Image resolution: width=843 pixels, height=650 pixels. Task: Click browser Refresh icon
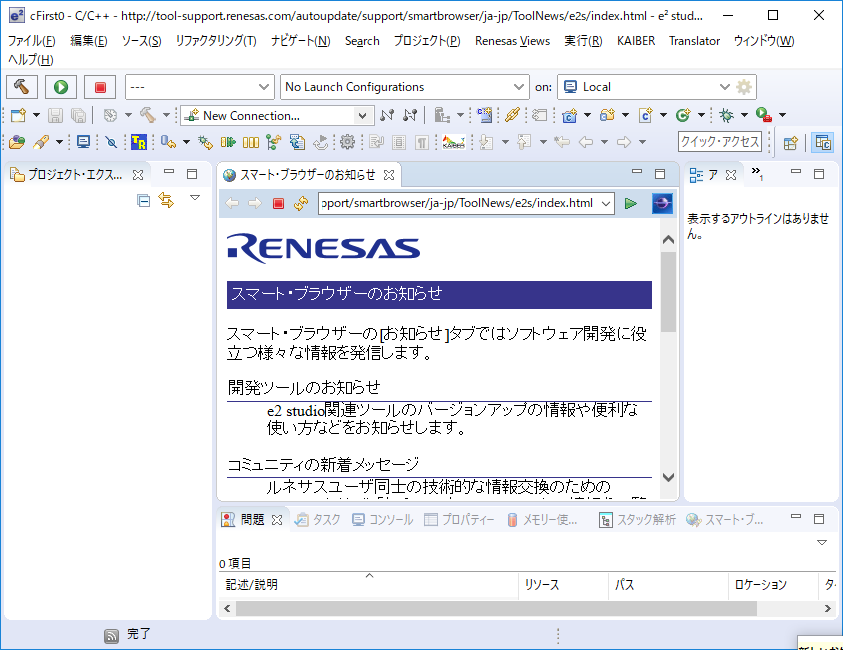tap(301, 203)
